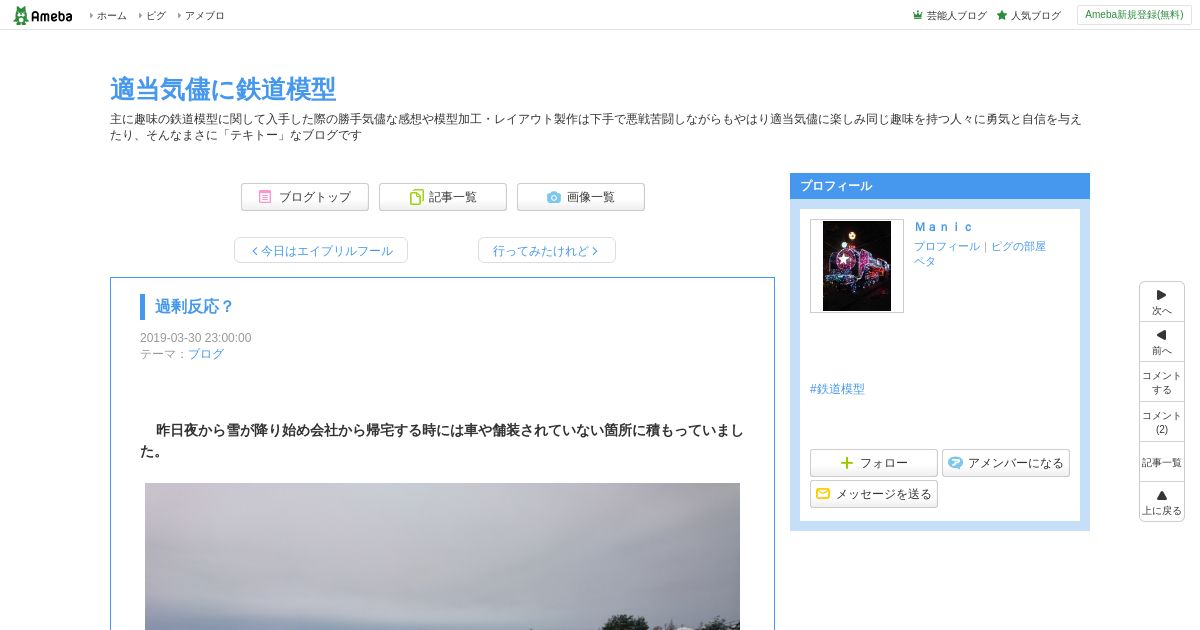Viewport: 1200px width, 630px height.
Task: Click メッセージを送る button
Action: [874, 494]
